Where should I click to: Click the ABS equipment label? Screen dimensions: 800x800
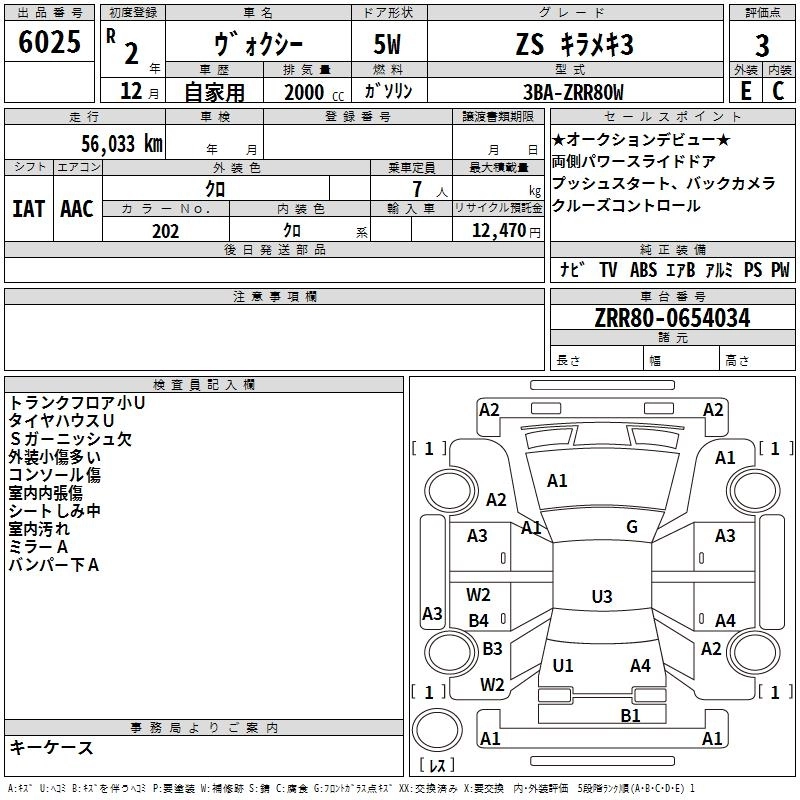coord(643,269)
